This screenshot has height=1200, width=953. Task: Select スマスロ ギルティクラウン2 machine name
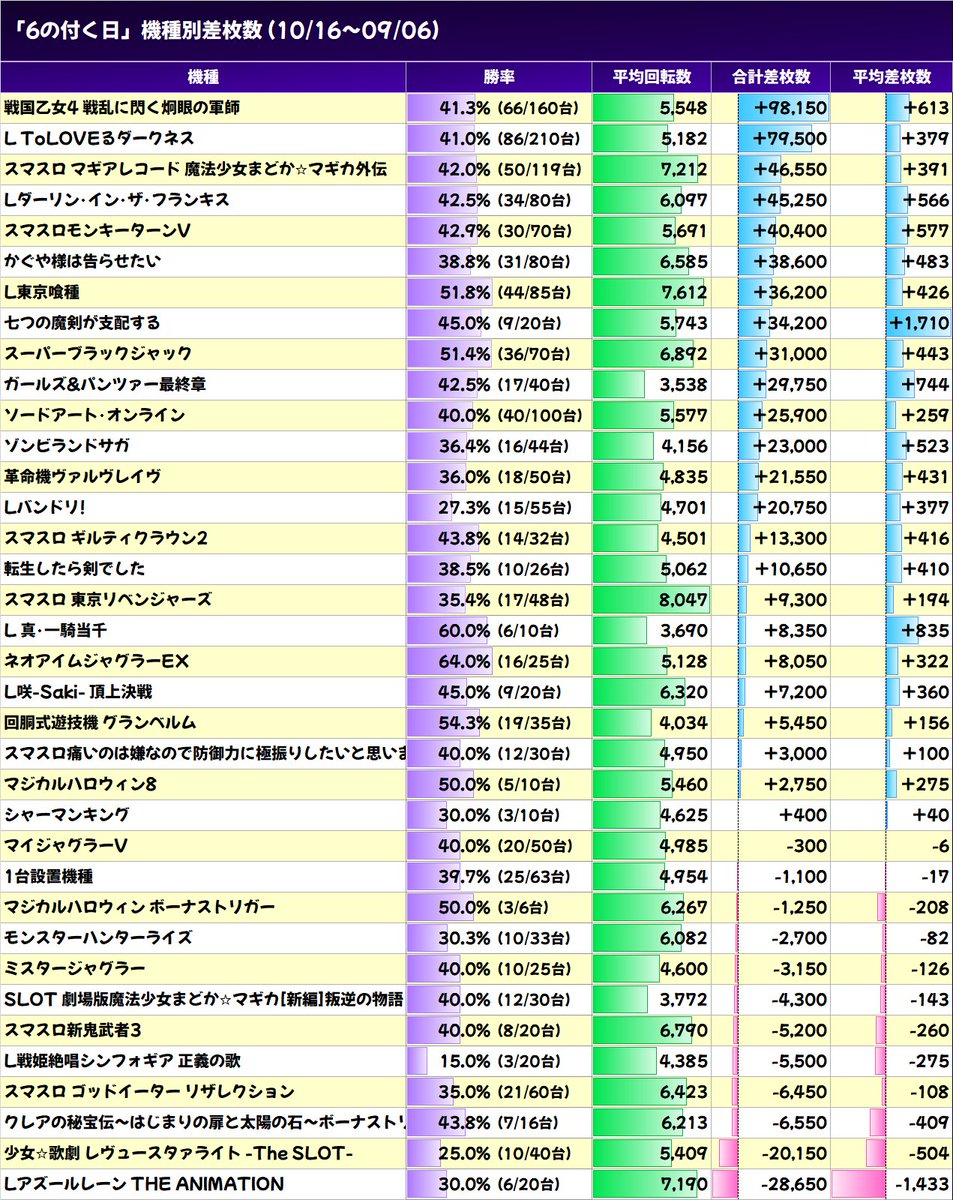pos(106,538)
